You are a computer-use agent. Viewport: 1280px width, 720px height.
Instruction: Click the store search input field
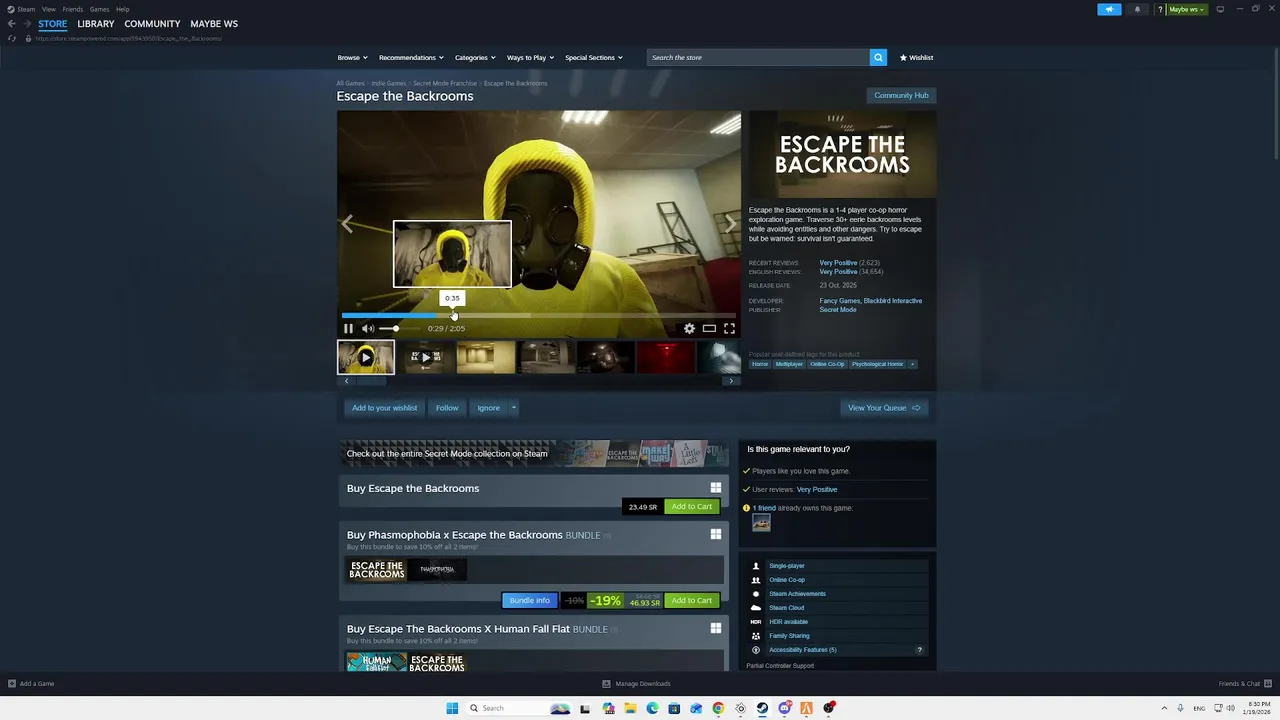coord(758,57)
